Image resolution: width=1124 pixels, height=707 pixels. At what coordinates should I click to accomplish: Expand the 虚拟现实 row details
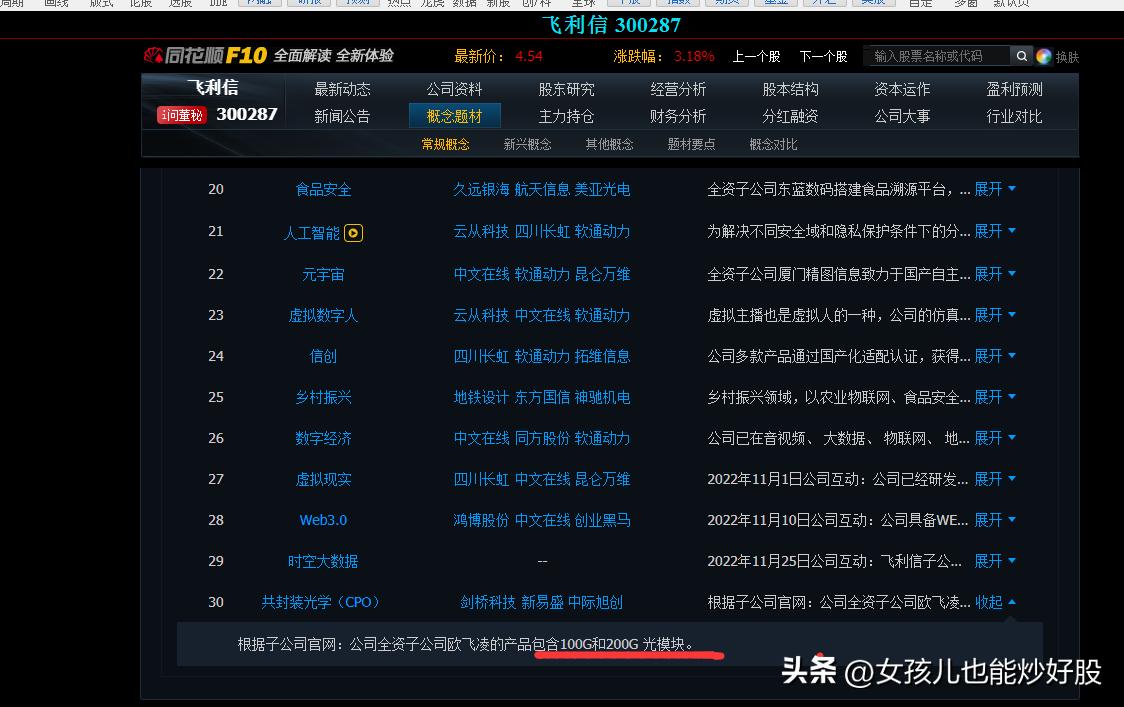pos(995,478)
